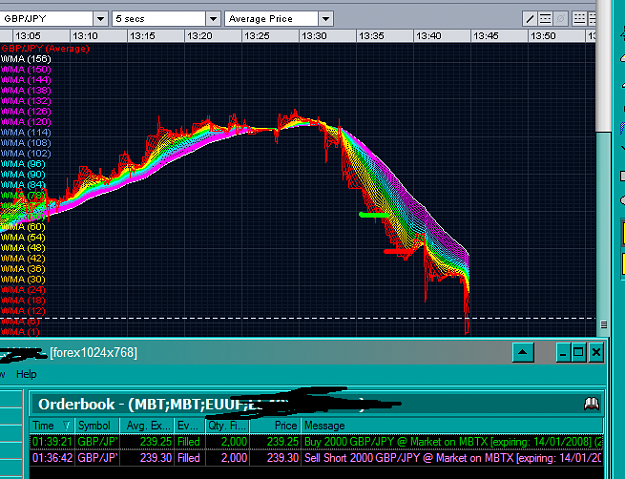Click the Avg. Ex... column header
Screen dimensions: 625x479
tap(147, 426)
